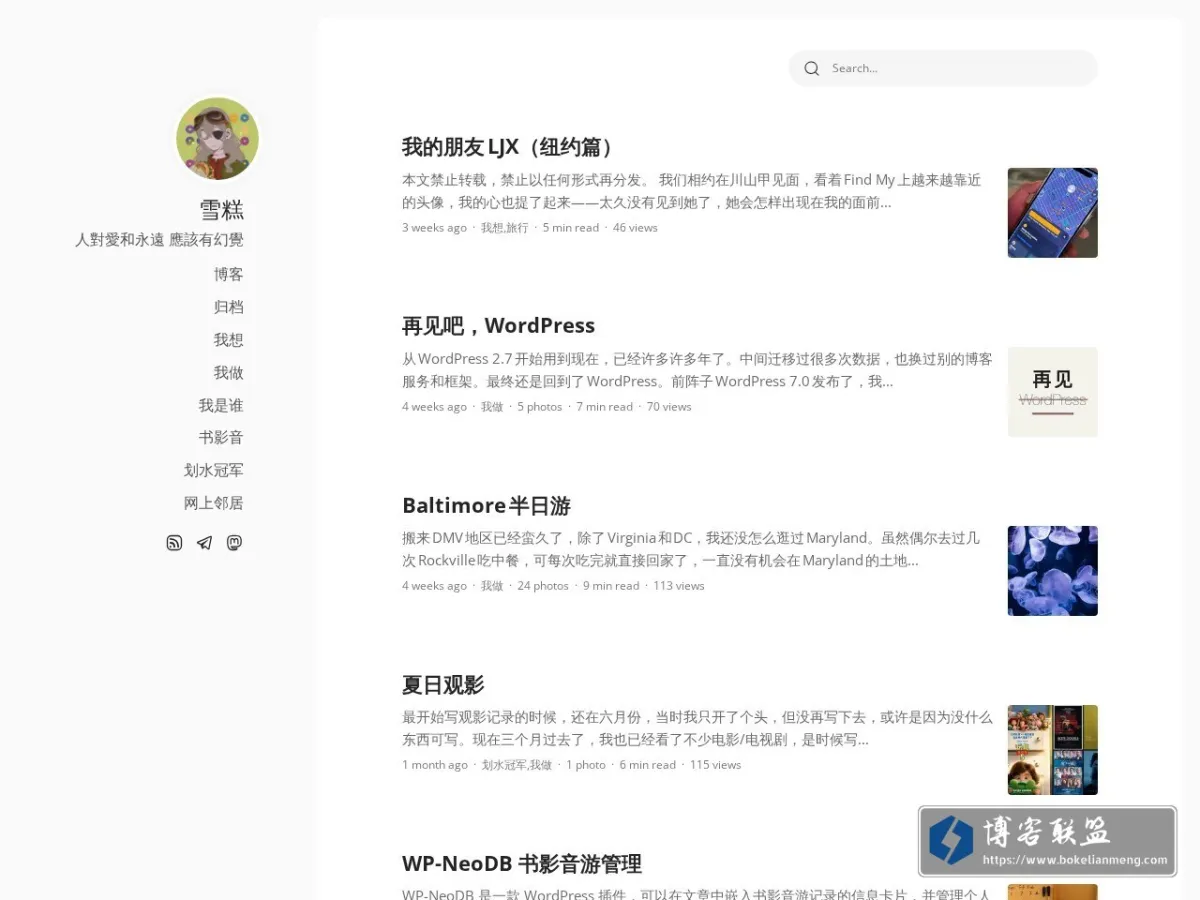The image size is (1200, 900).
Task: Click the '7 min read' text
Action: point(605,407)
